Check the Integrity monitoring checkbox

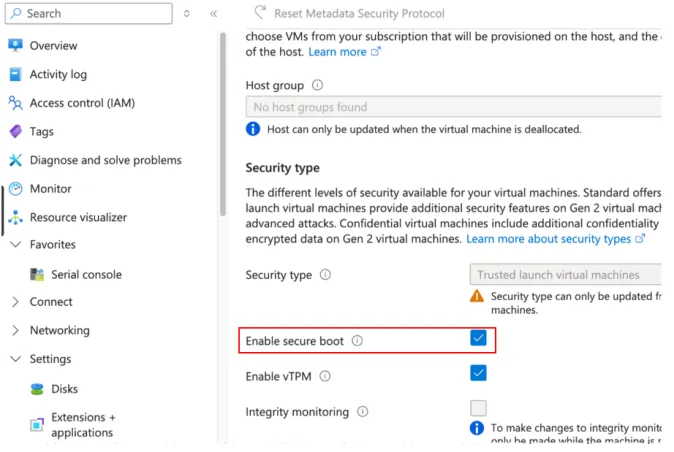click(x=478, y=408)
